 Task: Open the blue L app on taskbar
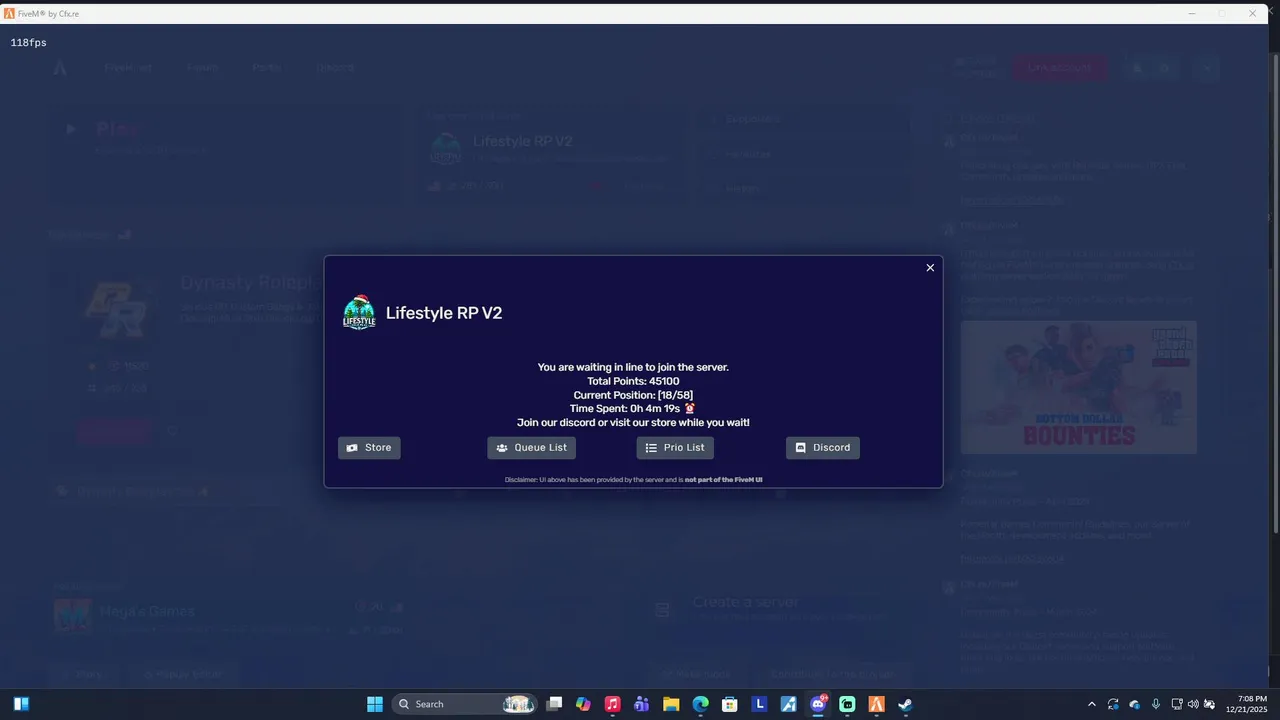[x=759, y=704]
